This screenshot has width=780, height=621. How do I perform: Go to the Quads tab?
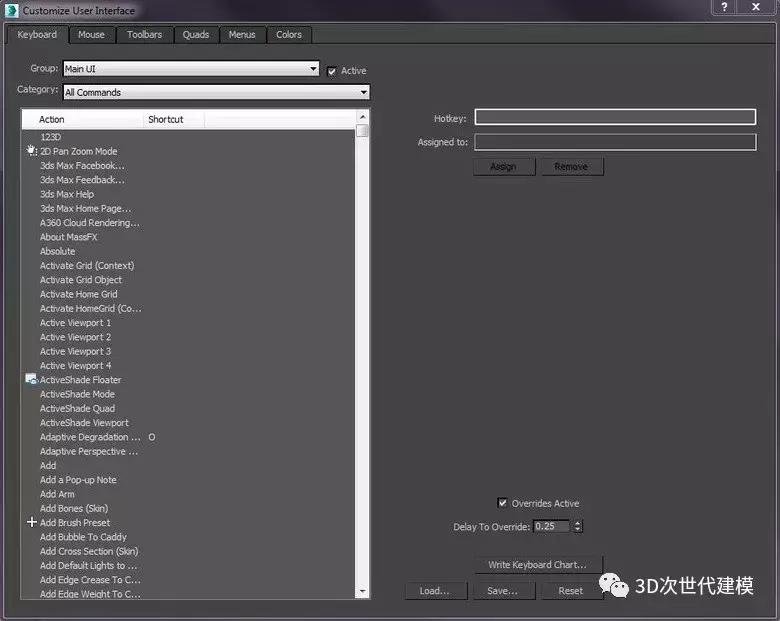(196, 35)
